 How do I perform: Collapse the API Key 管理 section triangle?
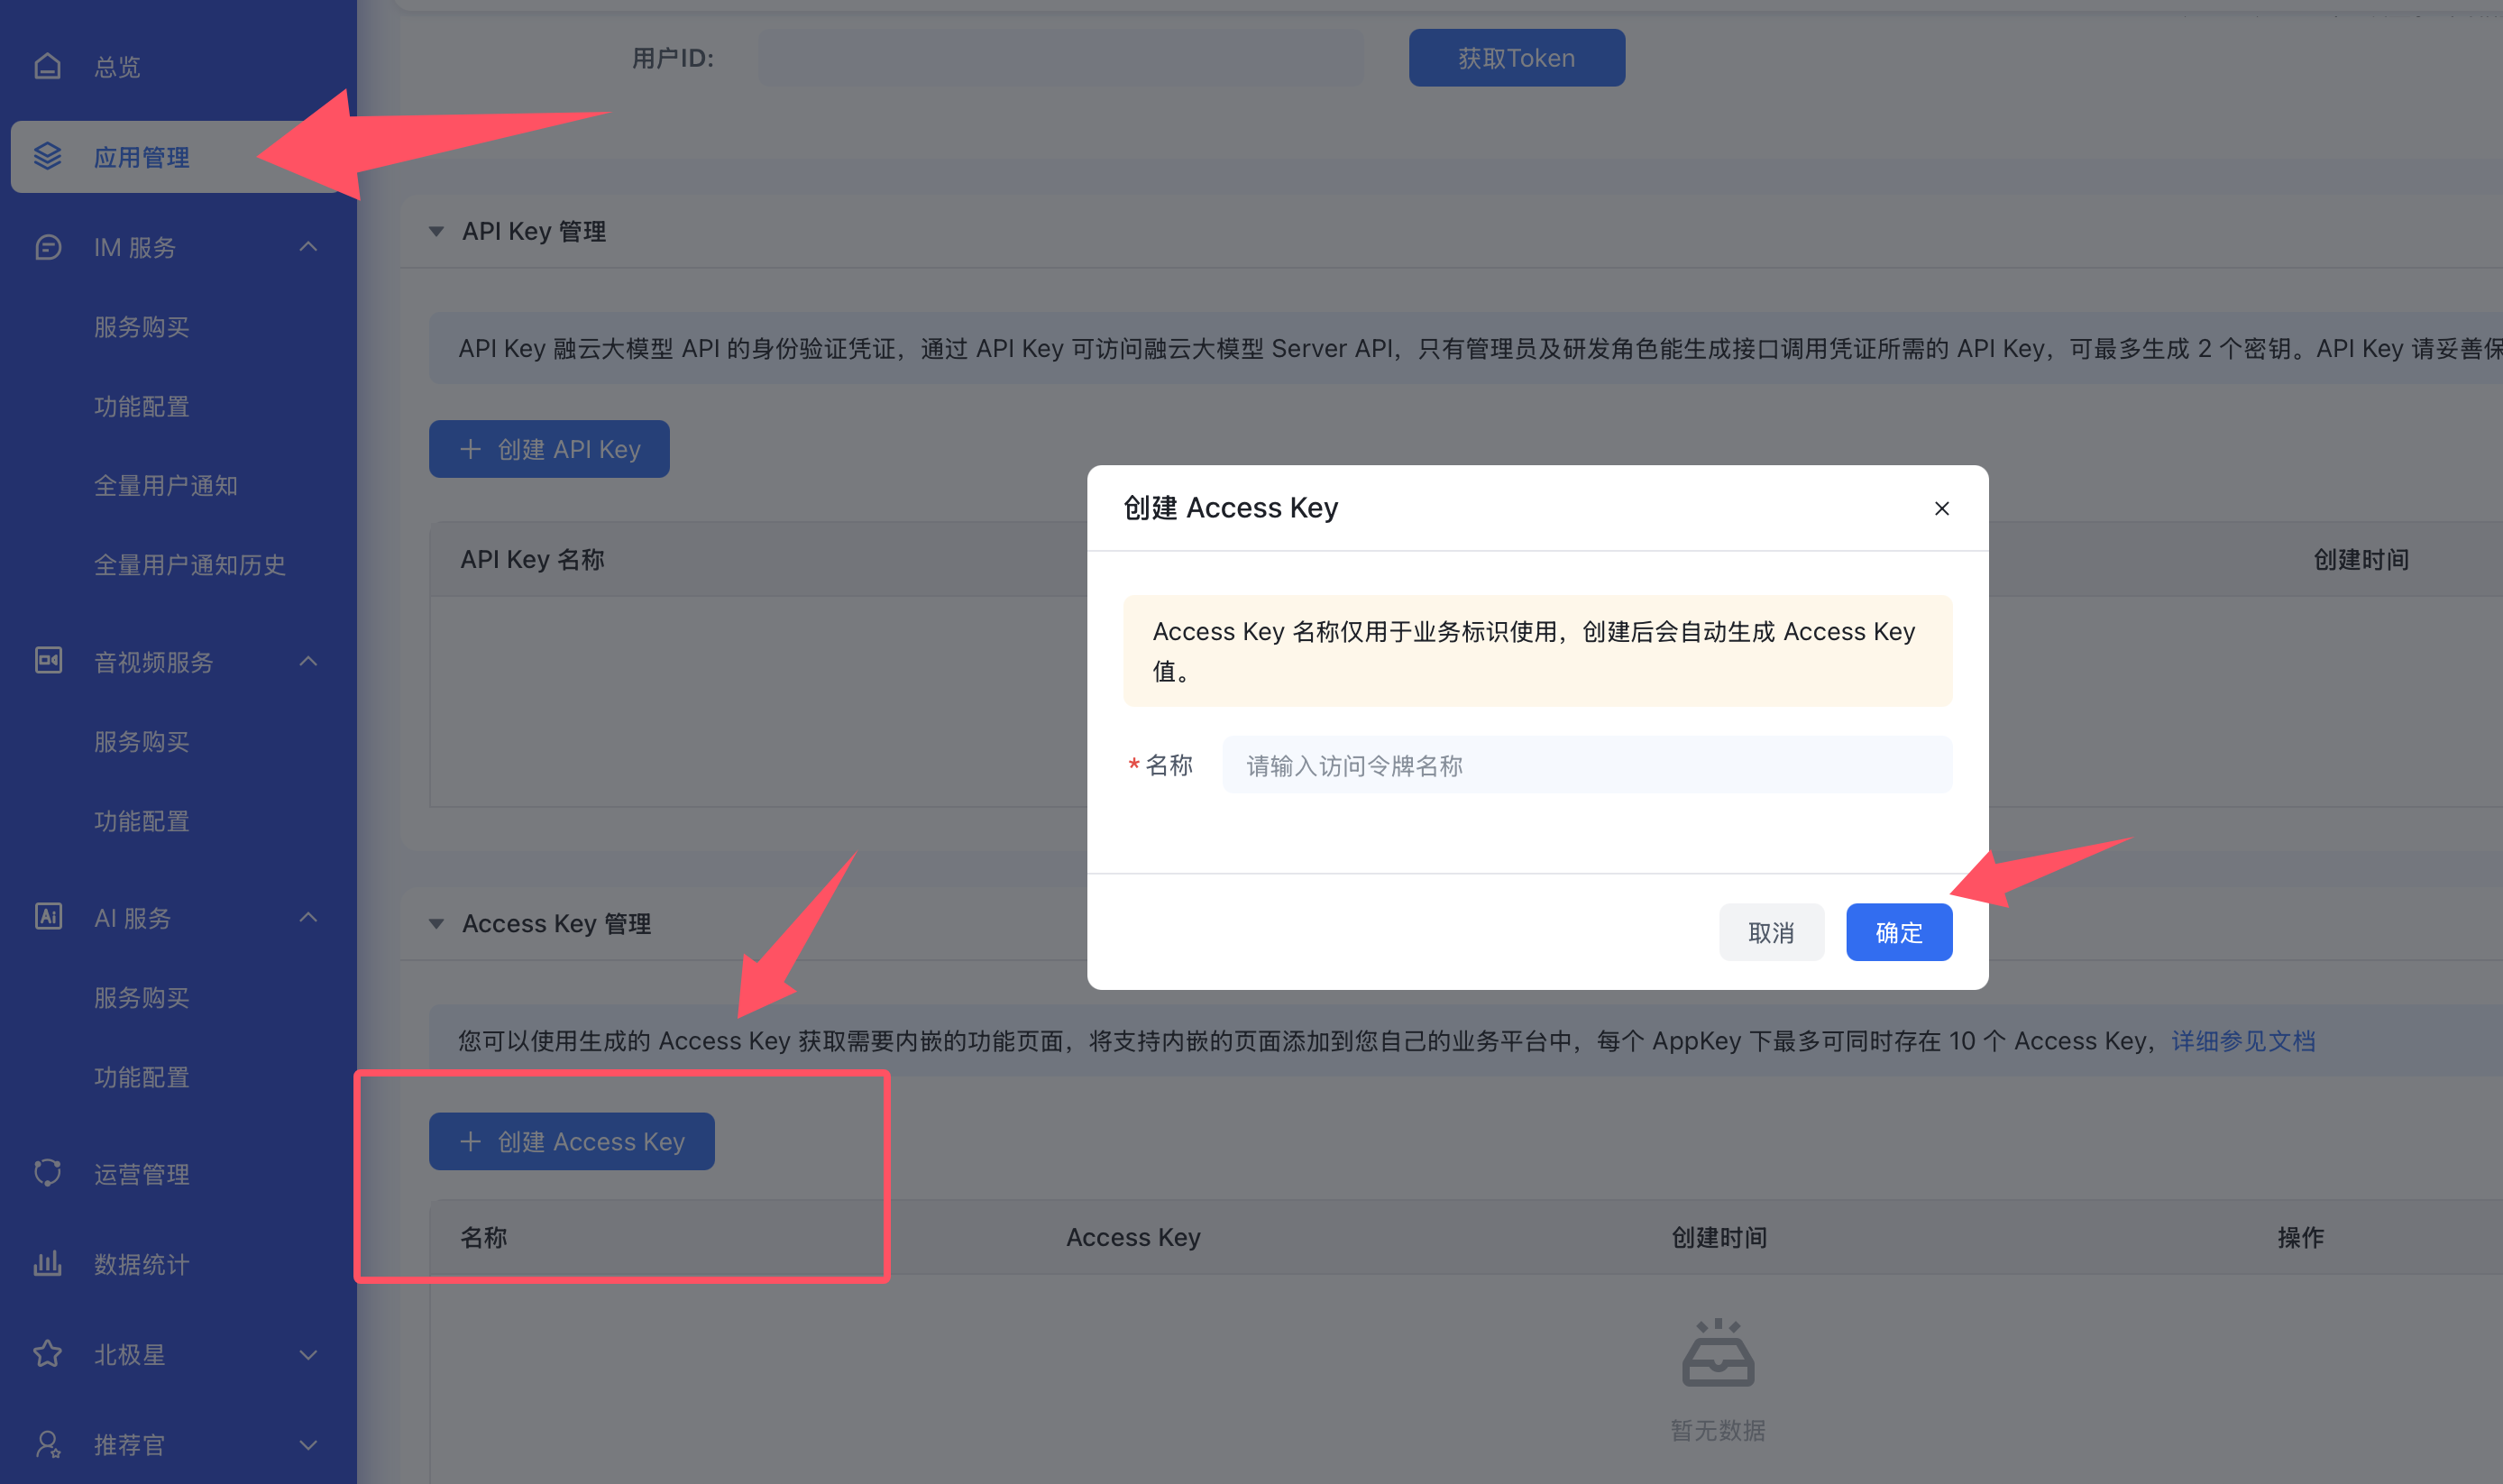436,232
